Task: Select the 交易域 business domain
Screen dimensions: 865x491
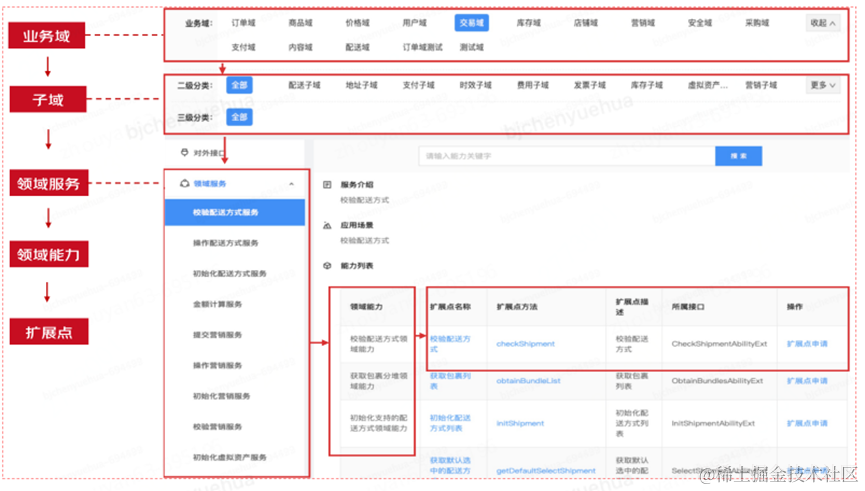Action: pyautogui.click(x=471, y=23)
